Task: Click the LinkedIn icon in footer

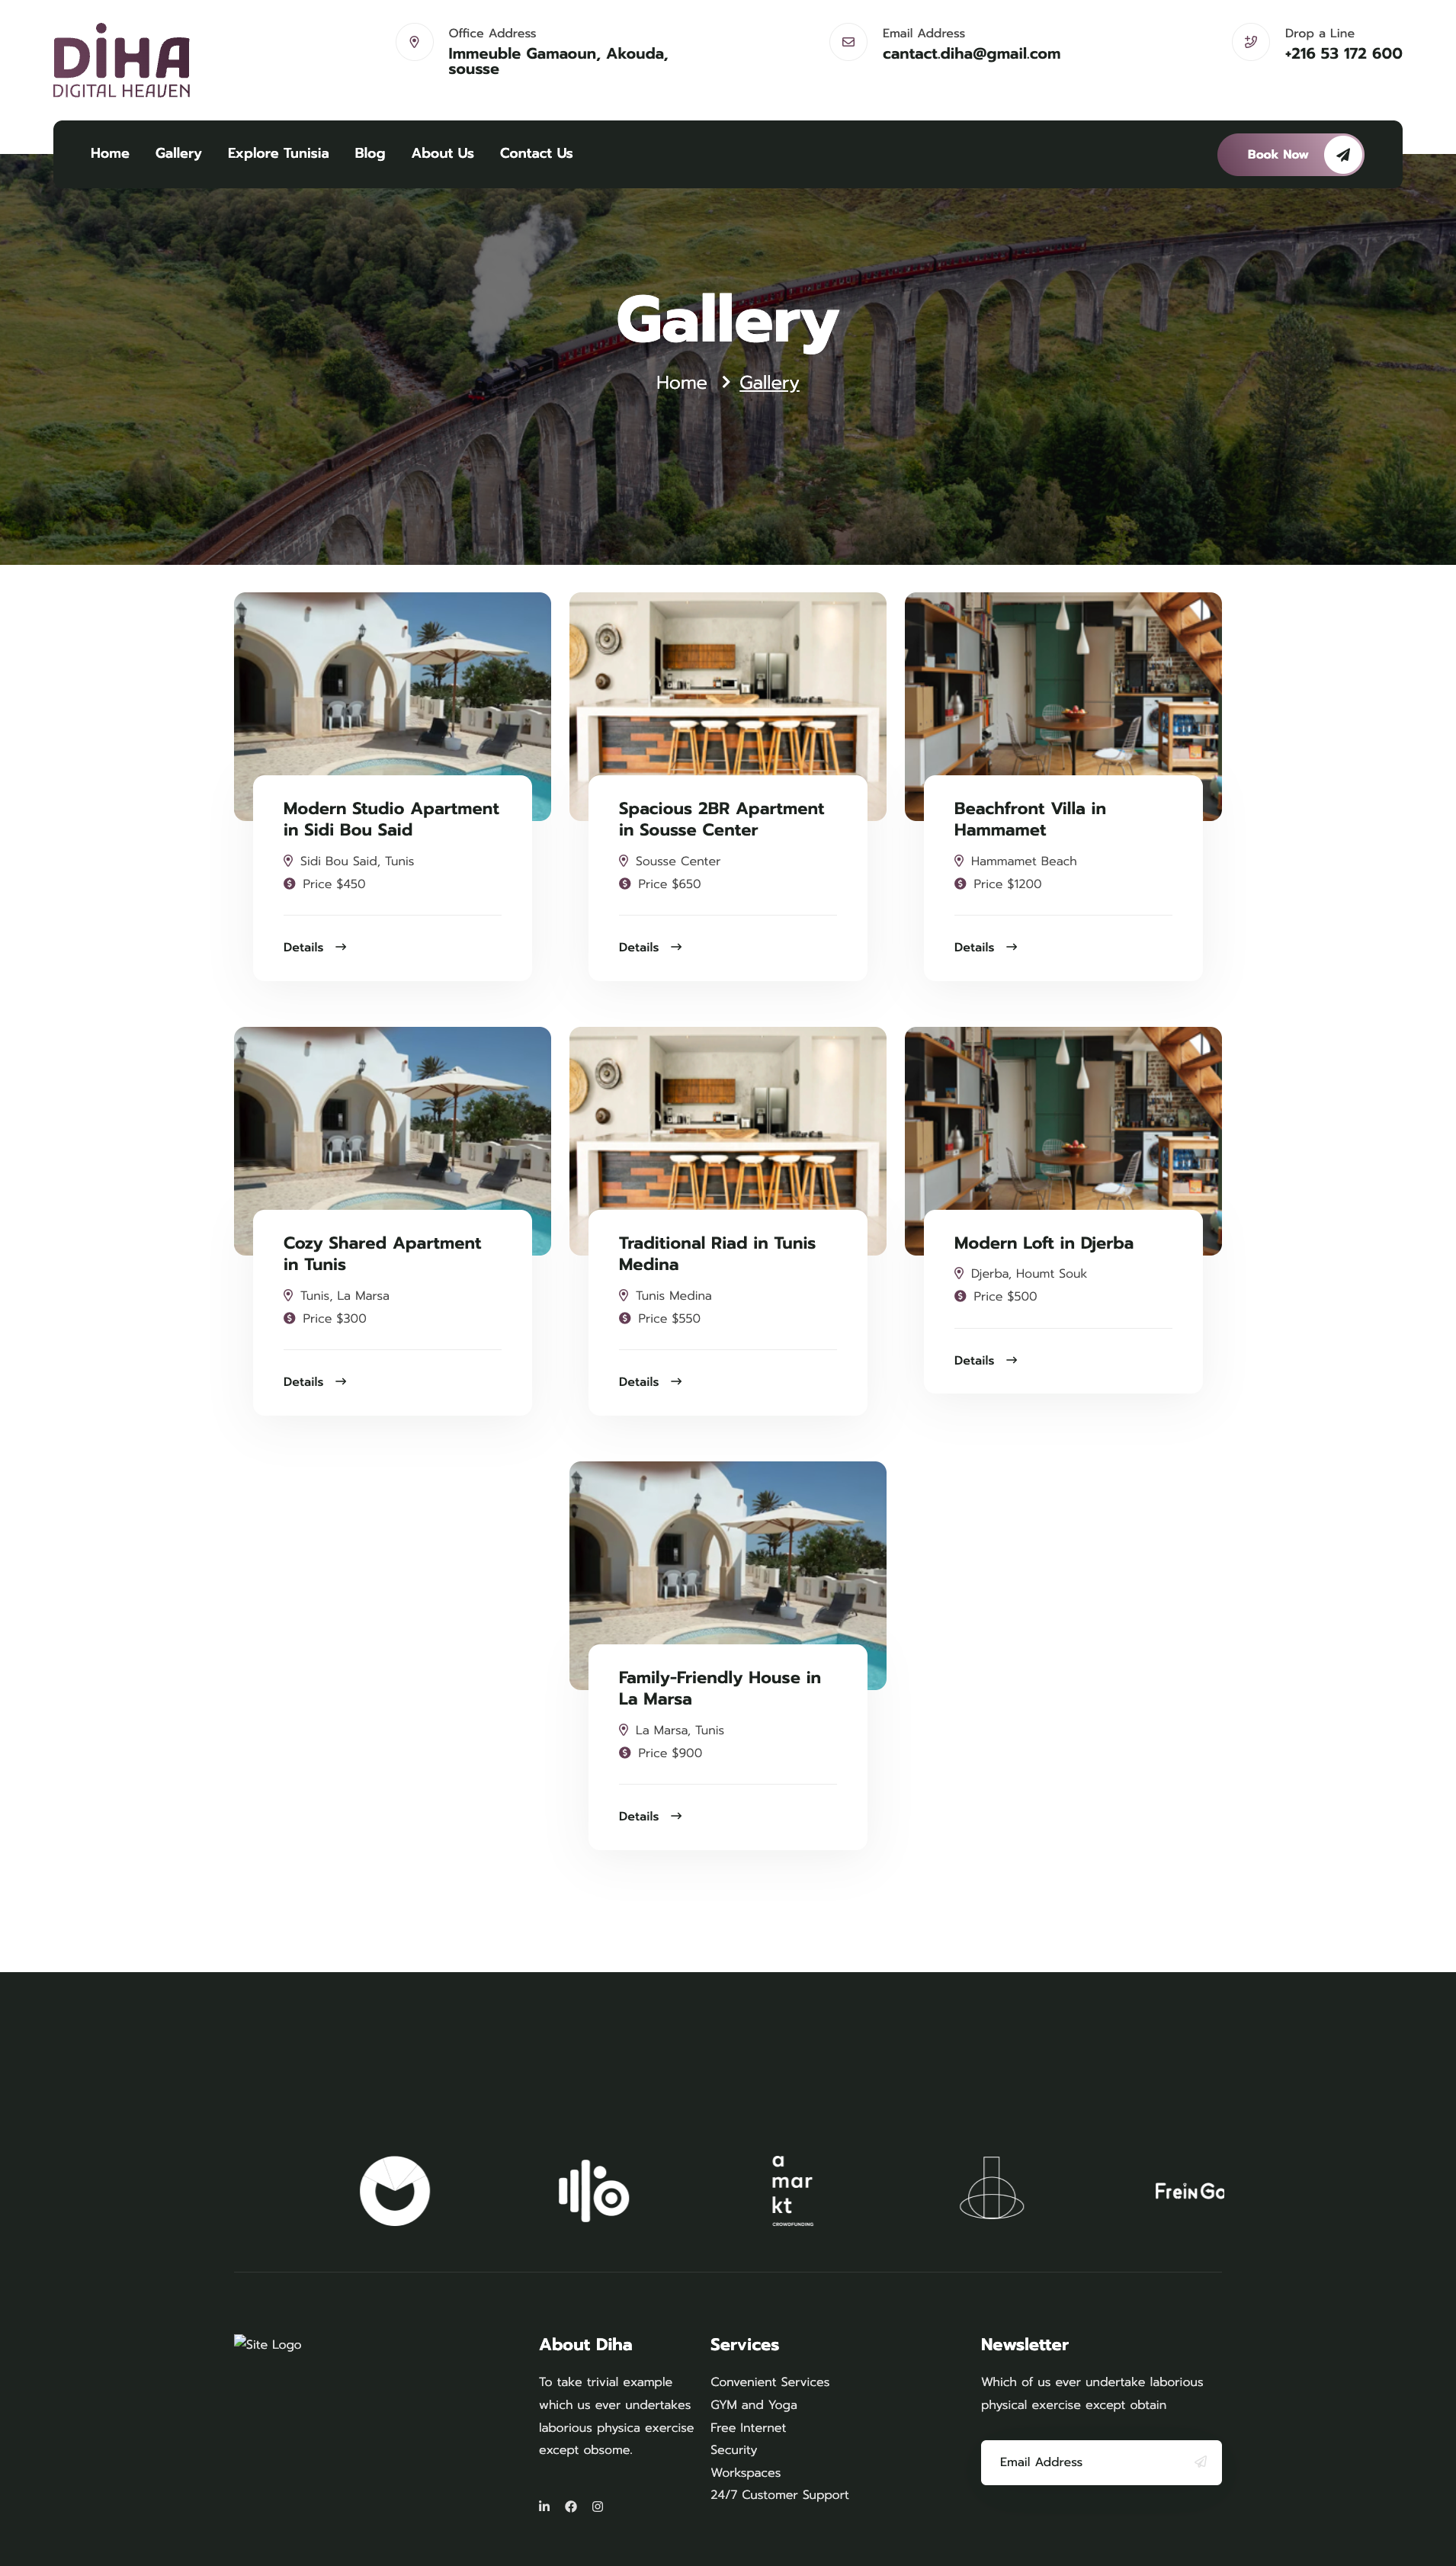Action: 544,2506
